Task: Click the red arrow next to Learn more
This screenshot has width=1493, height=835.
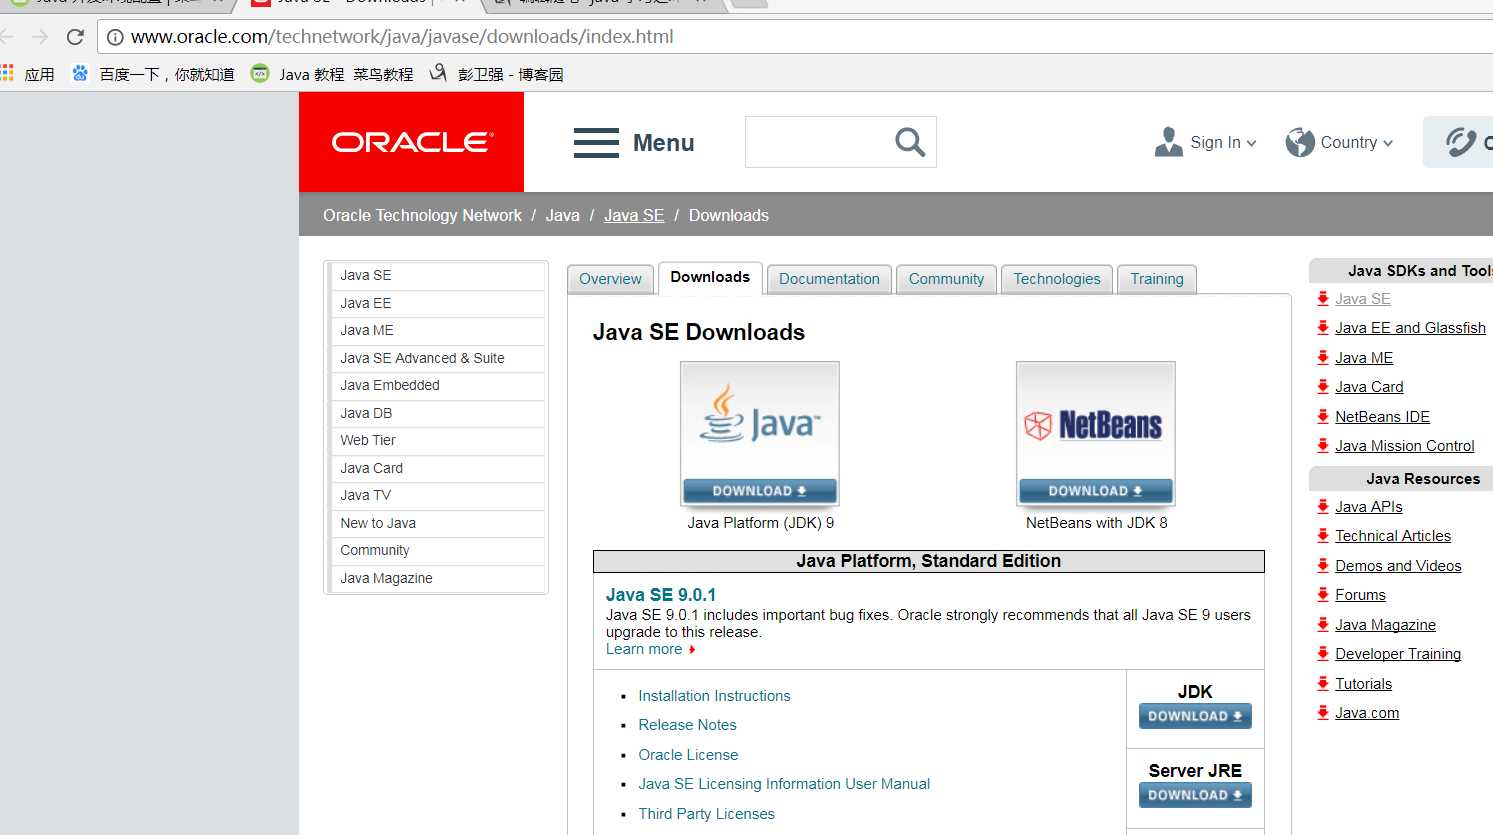Action: point(692,650)
